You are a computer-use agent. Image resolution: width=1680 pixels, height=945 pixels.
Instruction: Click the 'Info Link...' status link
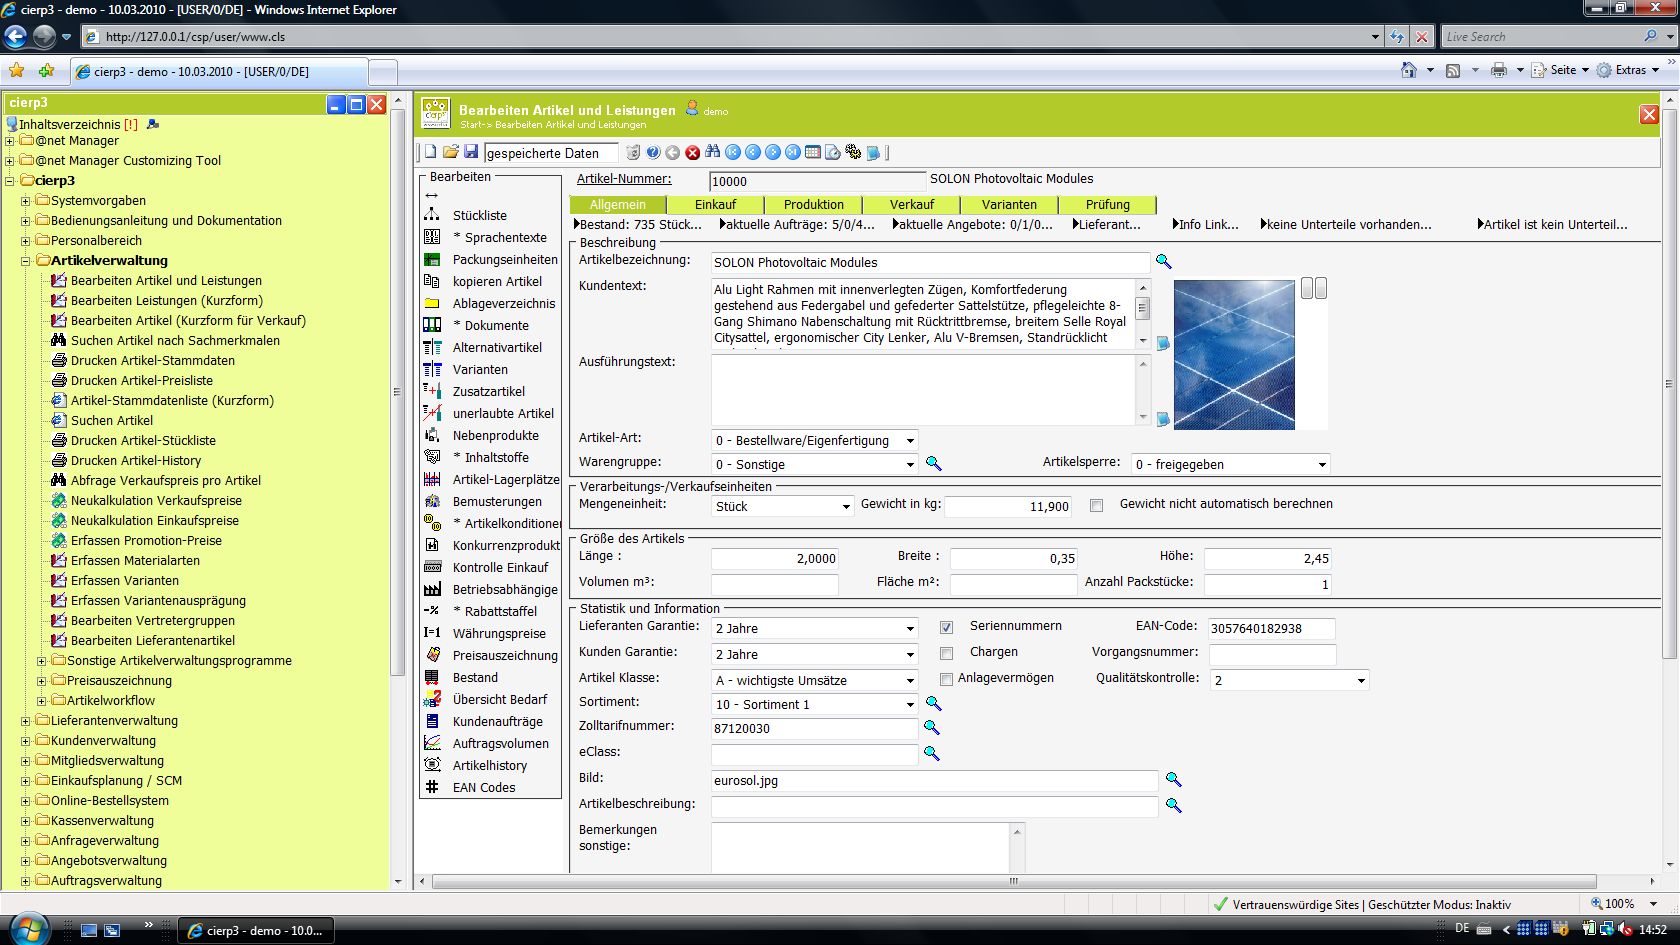pos(1207,225)
